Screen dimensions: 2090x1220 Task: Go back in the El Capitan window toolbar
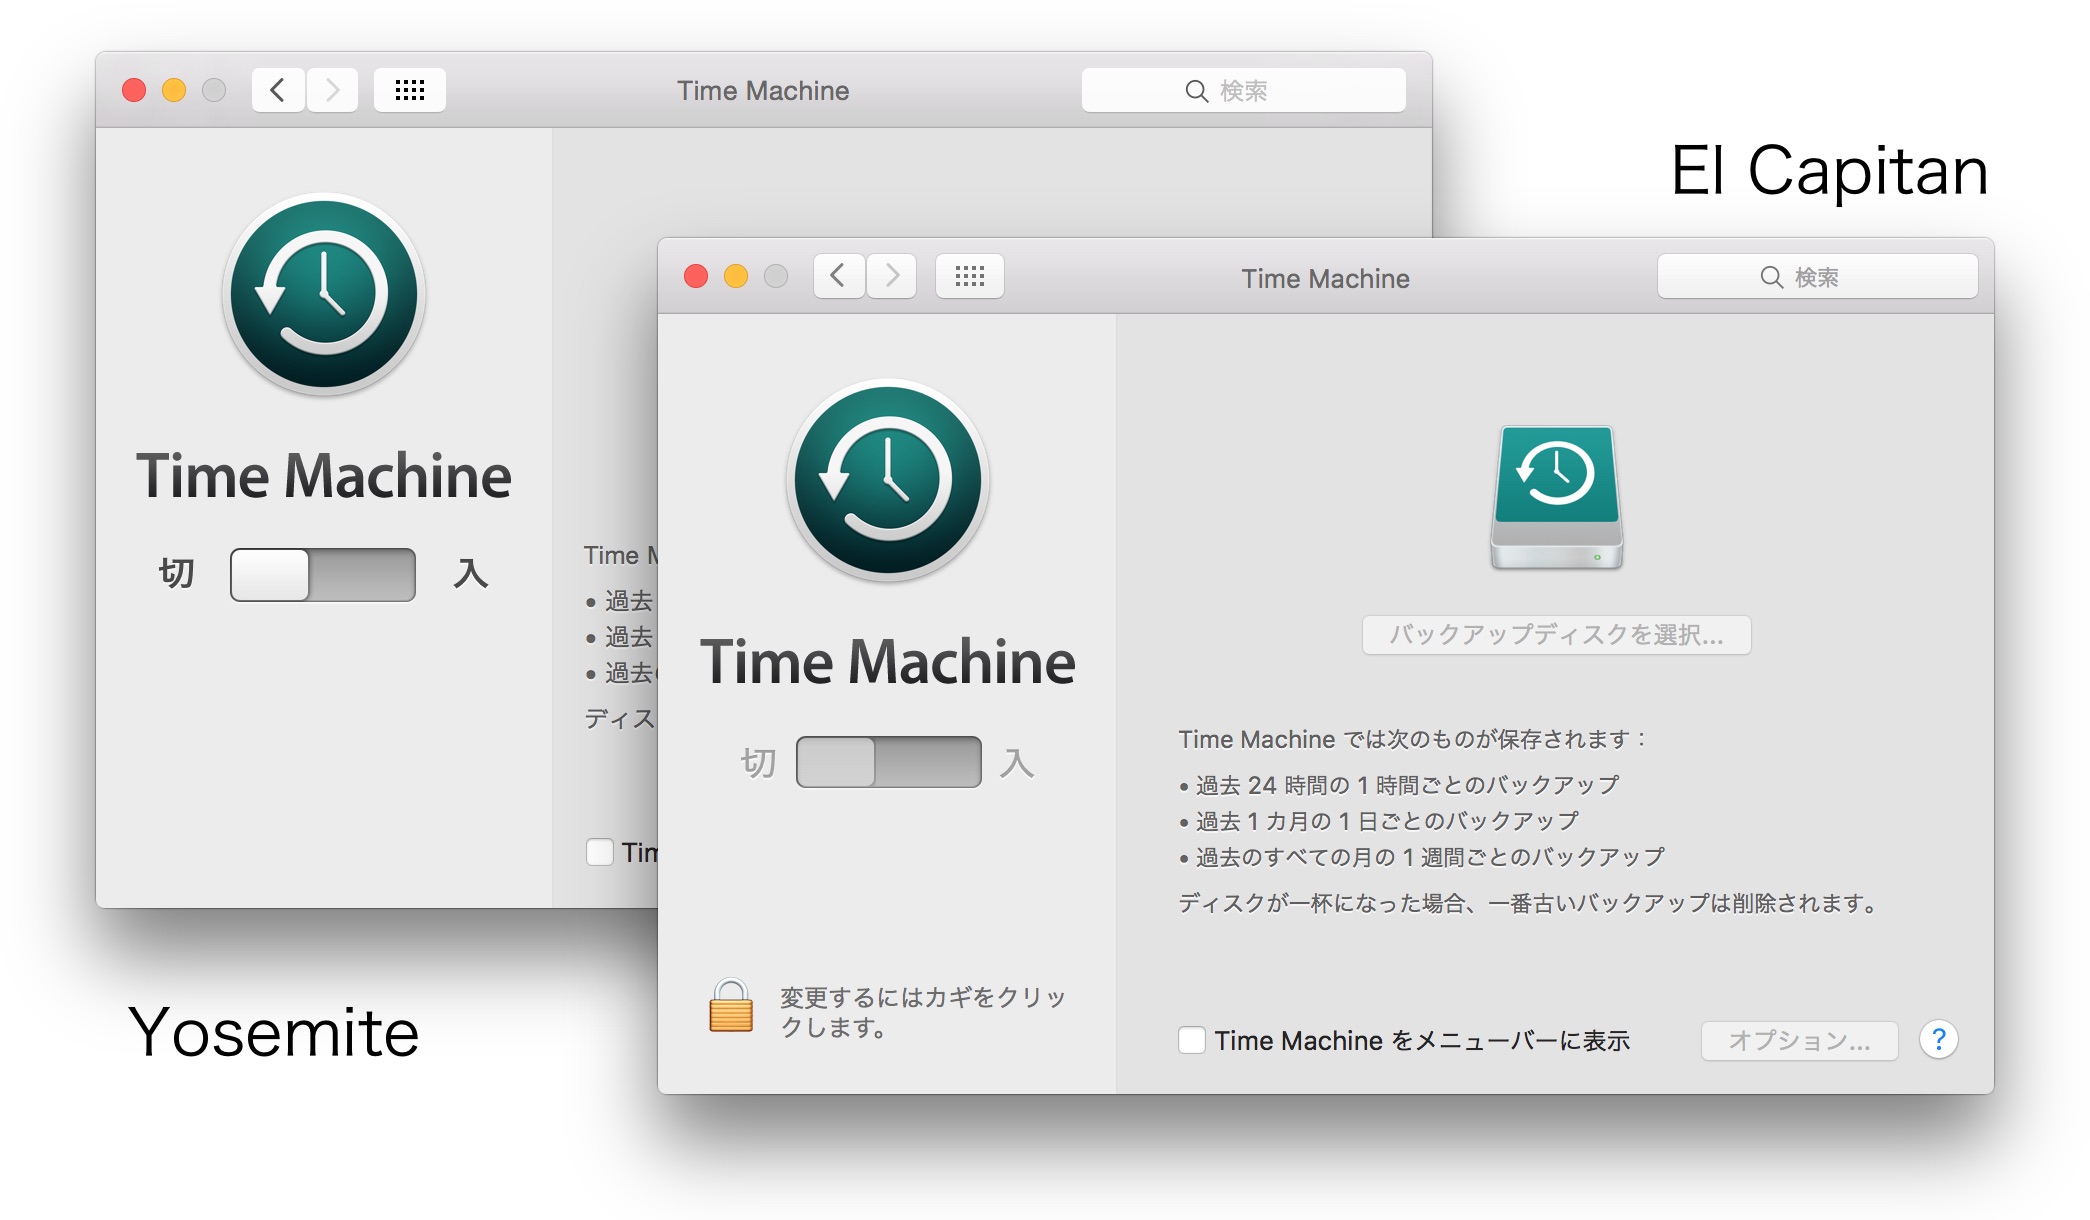click(839, 277)
